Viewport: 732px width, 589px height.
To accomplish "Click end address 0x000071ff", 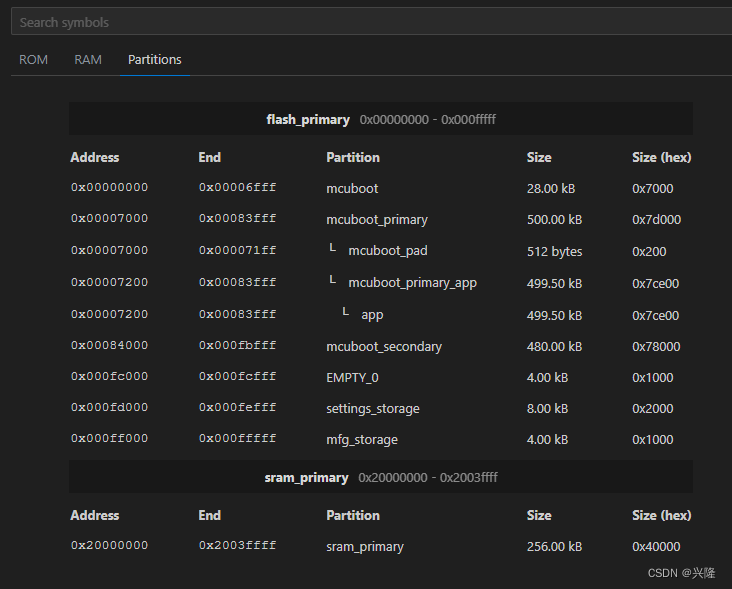I will pyautogui.click(x=237, y=250).
